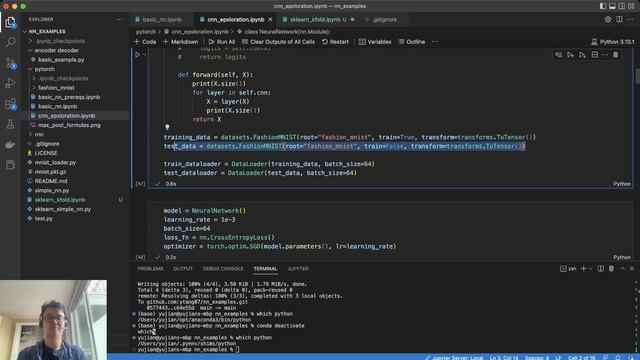
Task: Click Run All in notebook toolbar
Action: click(222, 42)
